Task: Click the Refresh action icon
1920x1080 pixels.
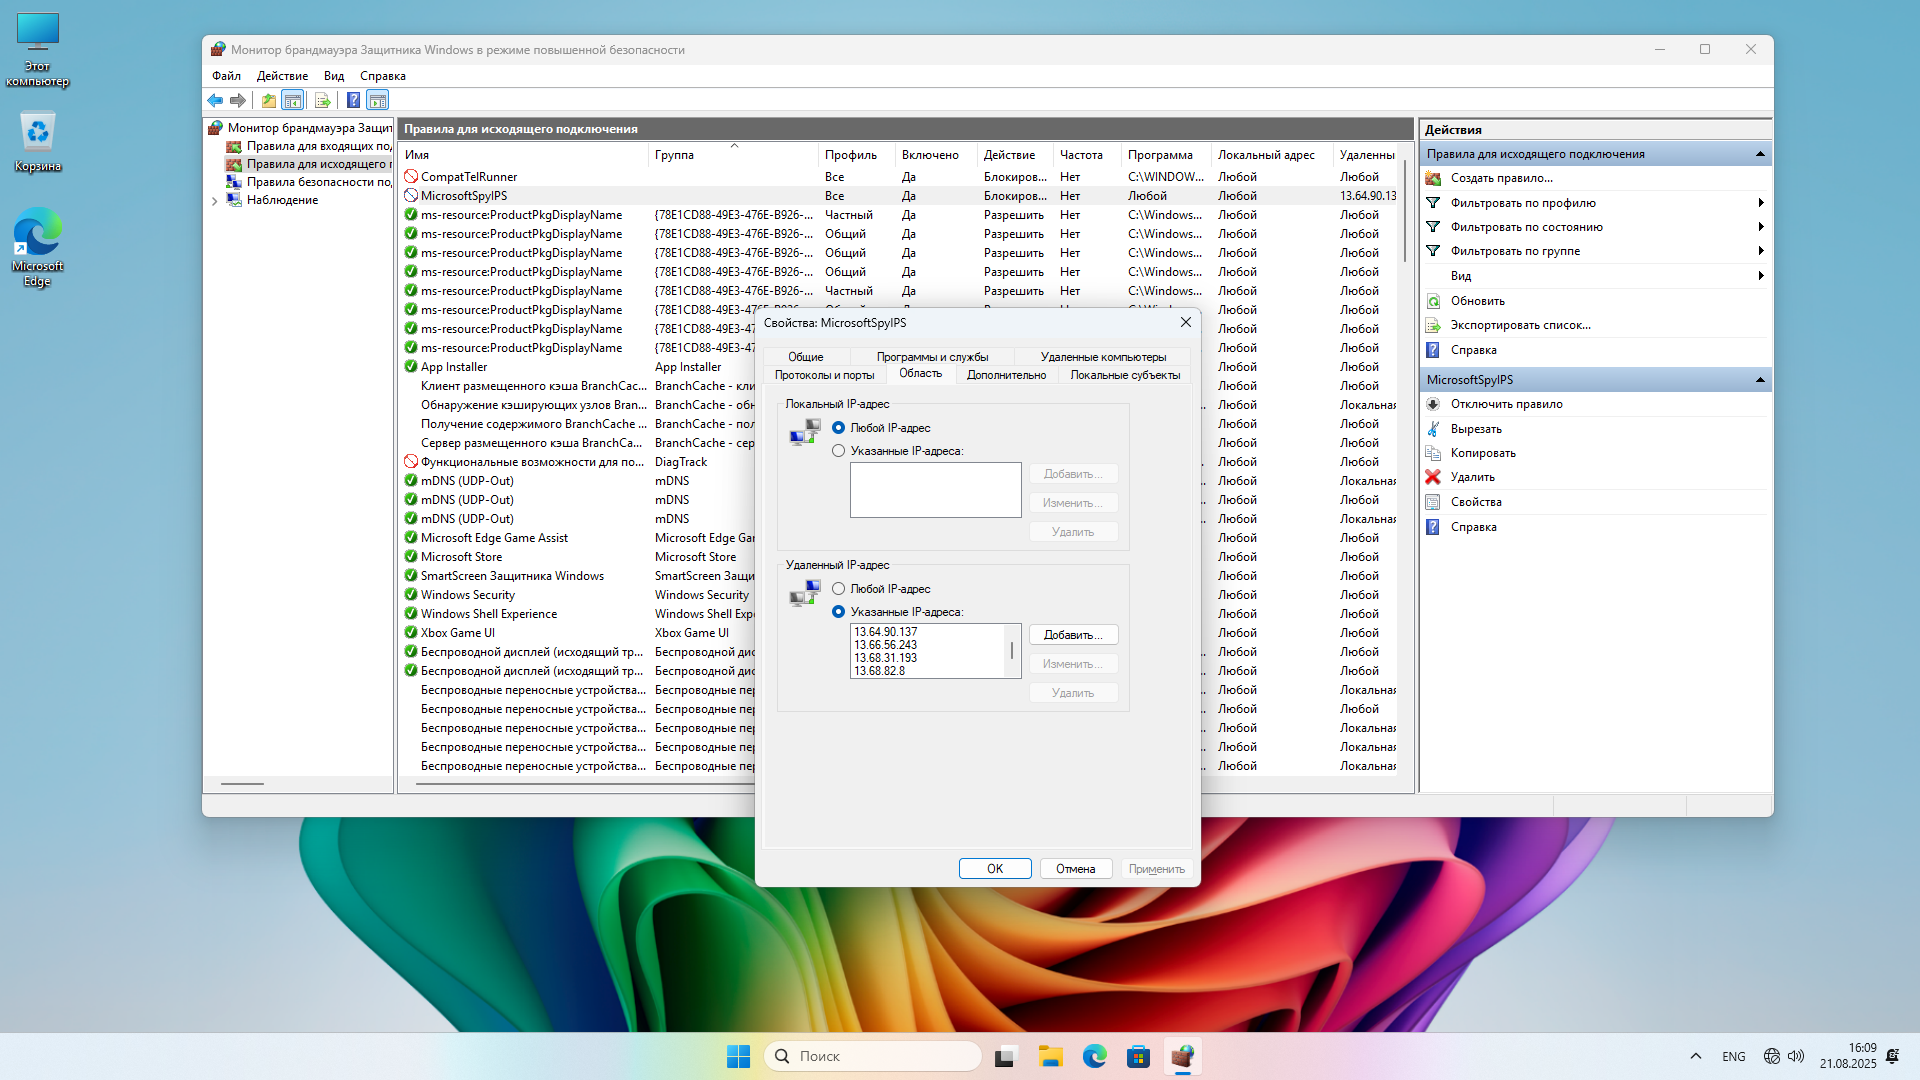Action: (x=1433, y=301)
